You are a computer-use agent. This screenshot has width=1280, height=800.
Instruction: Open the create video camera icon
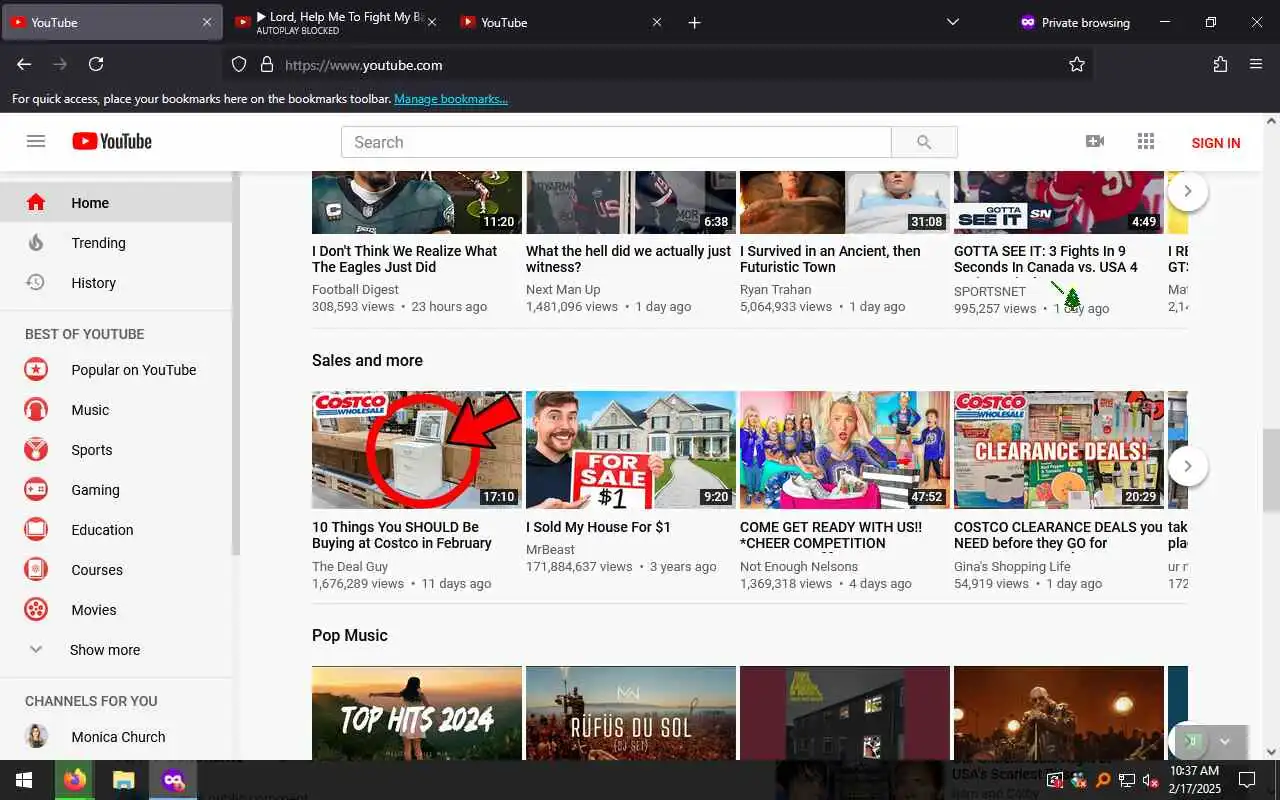click(x=1095, y=141)
